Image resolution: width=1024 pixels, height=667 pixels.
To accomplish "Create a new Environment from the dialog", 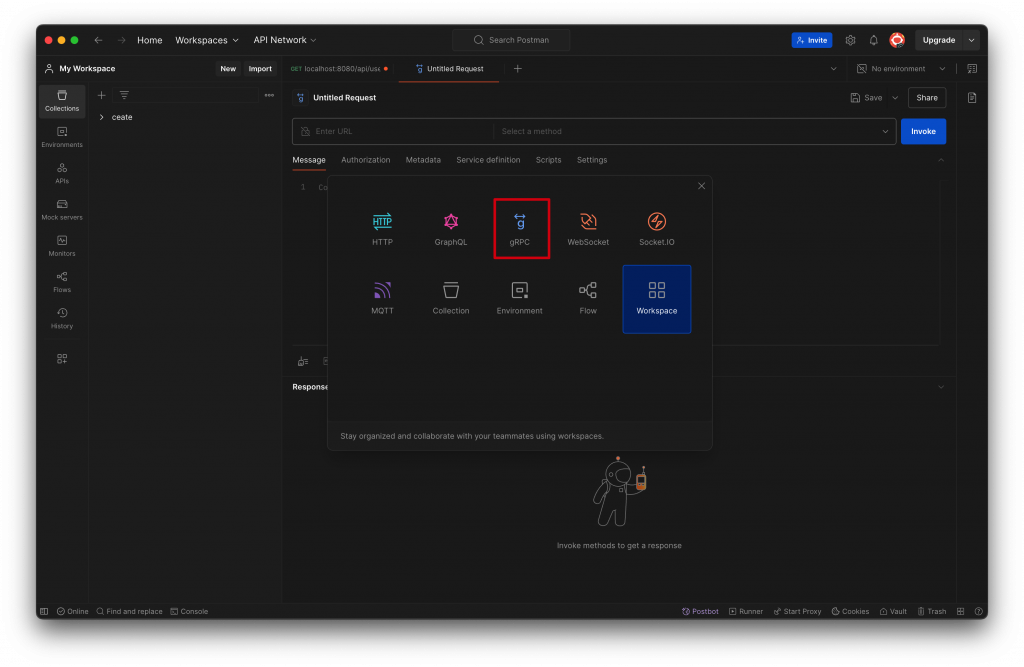I will tap(519, 299).
